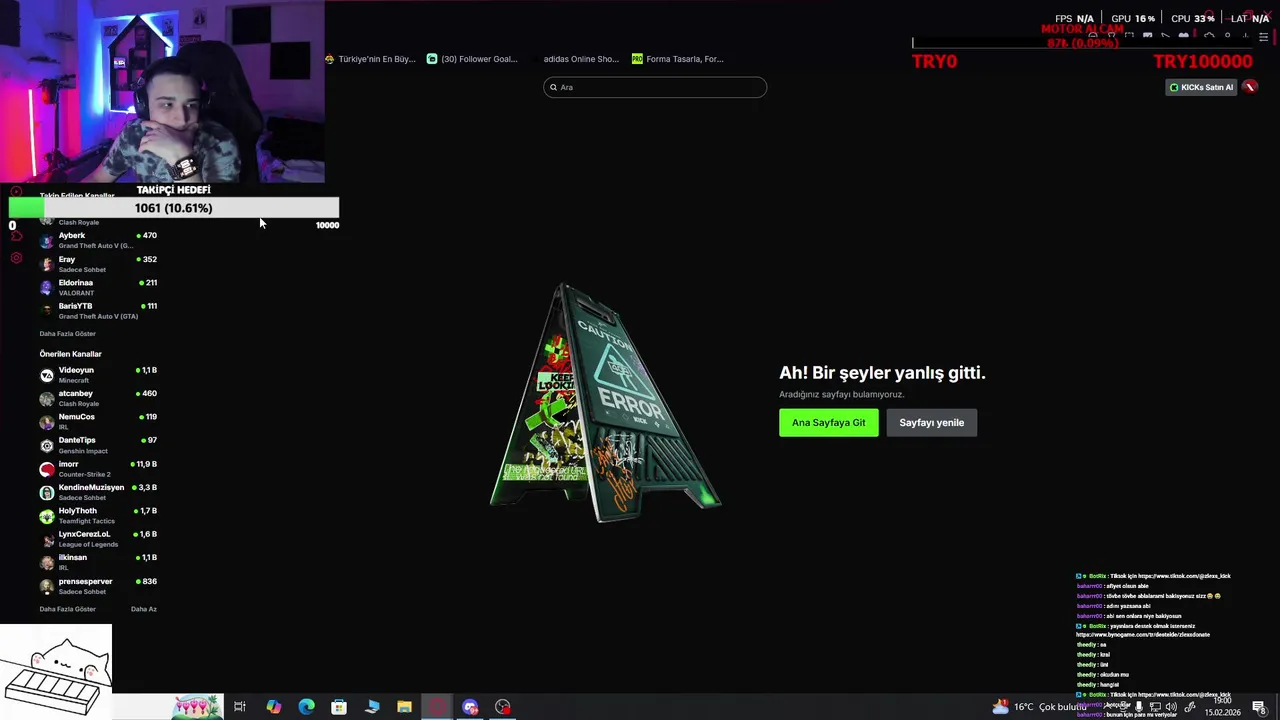The width and height of the screenshot is (1280, 720).
Task: Click the red gear icon in left rail
Action: [16, 258]
